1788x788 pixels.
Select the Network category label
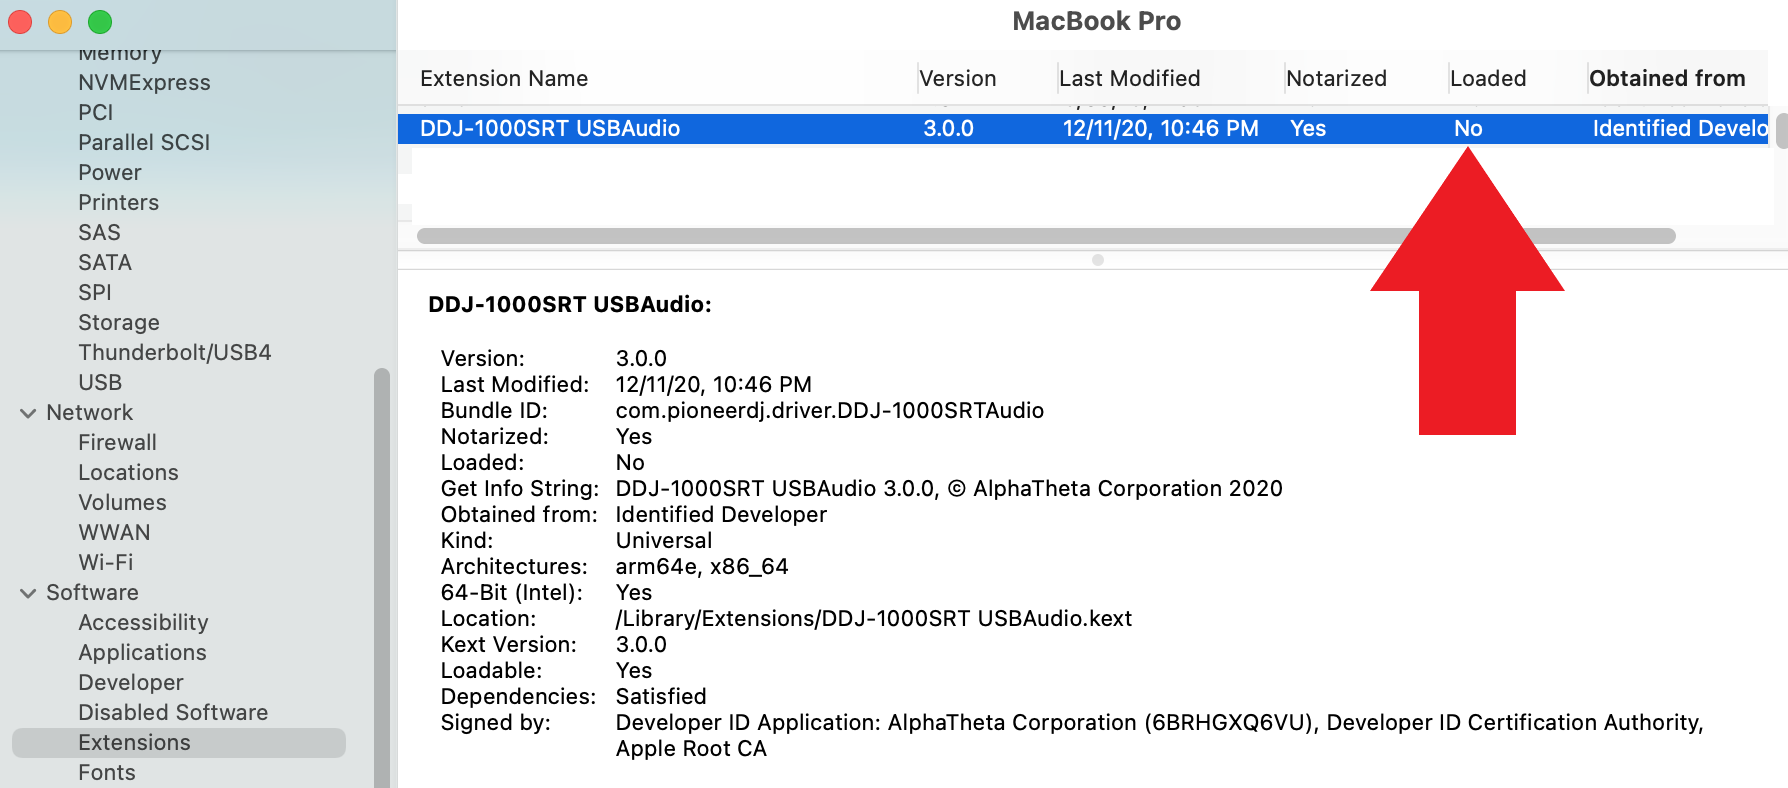89,413
